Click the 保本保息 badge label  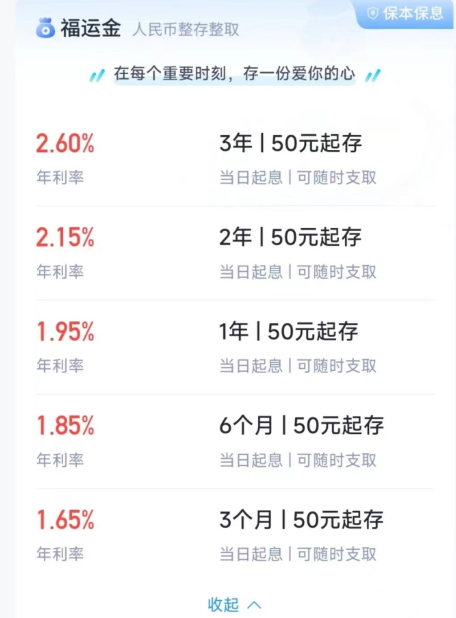pos(413,13)
